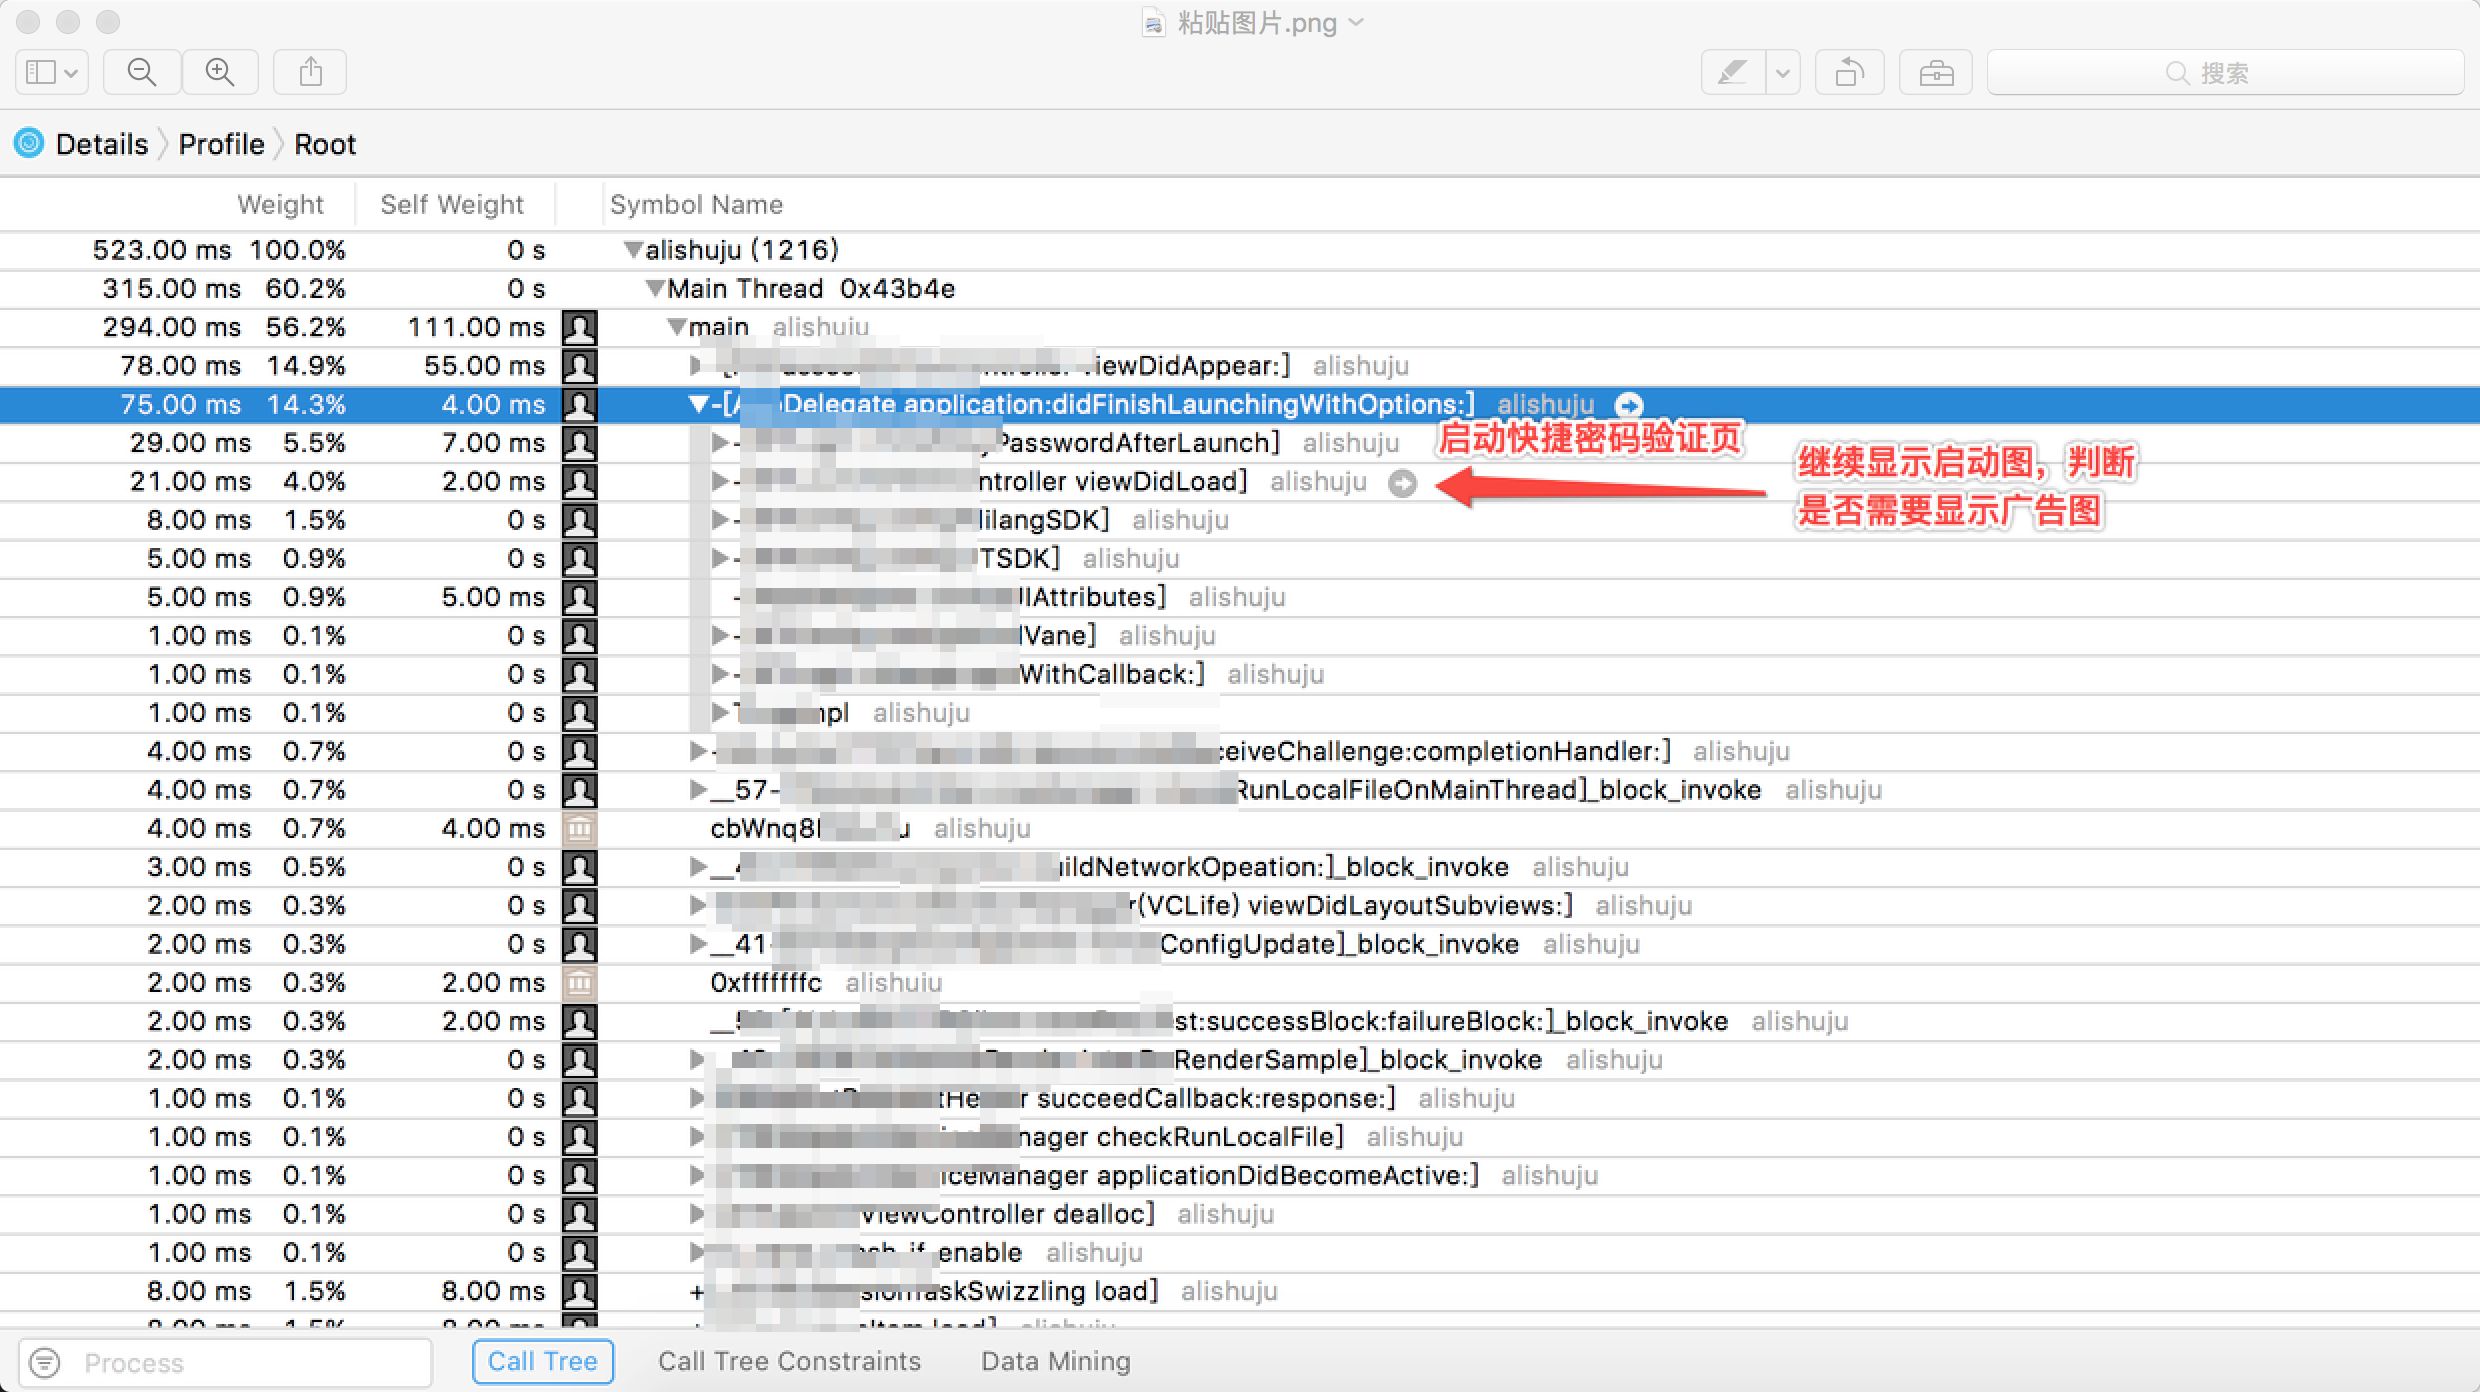Viewport: 2480px width, 1392px height.
Task: Click the search field in toolbar
Action: click(x=2224, y=72)
